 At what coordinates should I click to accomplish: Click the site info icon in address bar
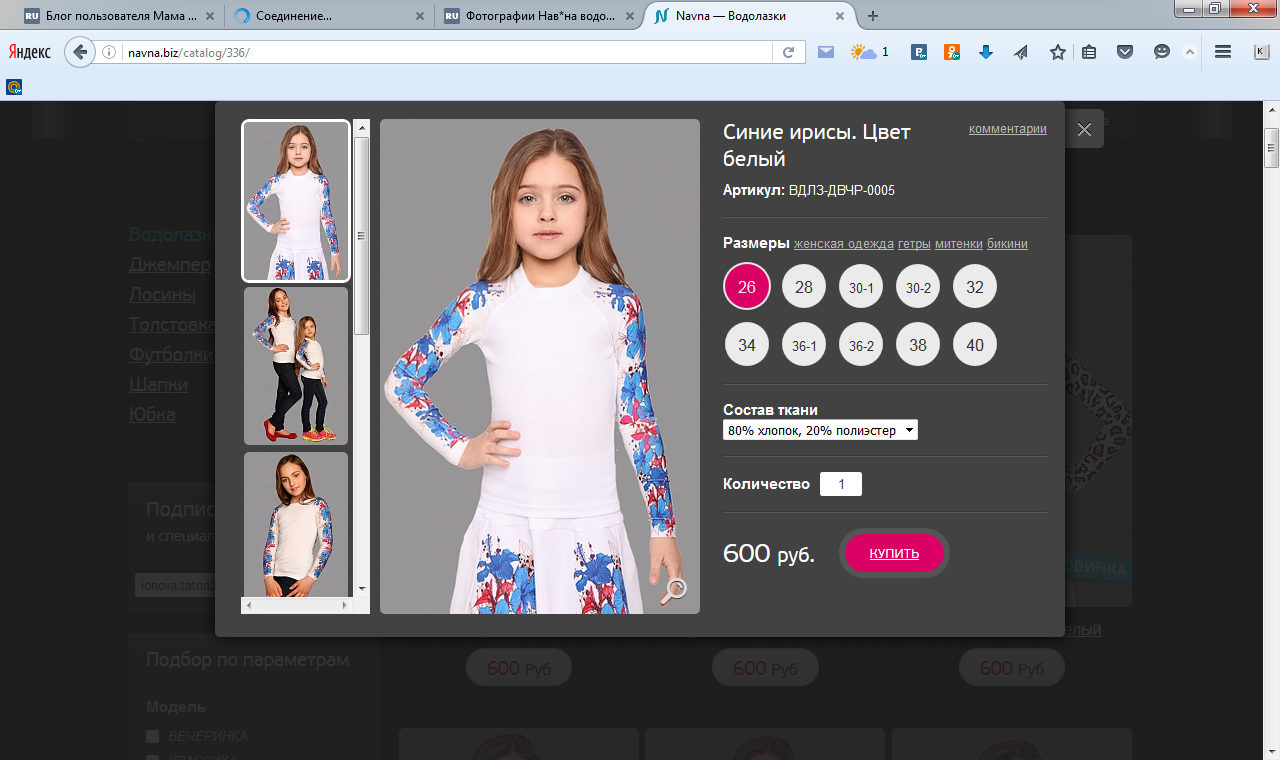click(x=110, y=52)
